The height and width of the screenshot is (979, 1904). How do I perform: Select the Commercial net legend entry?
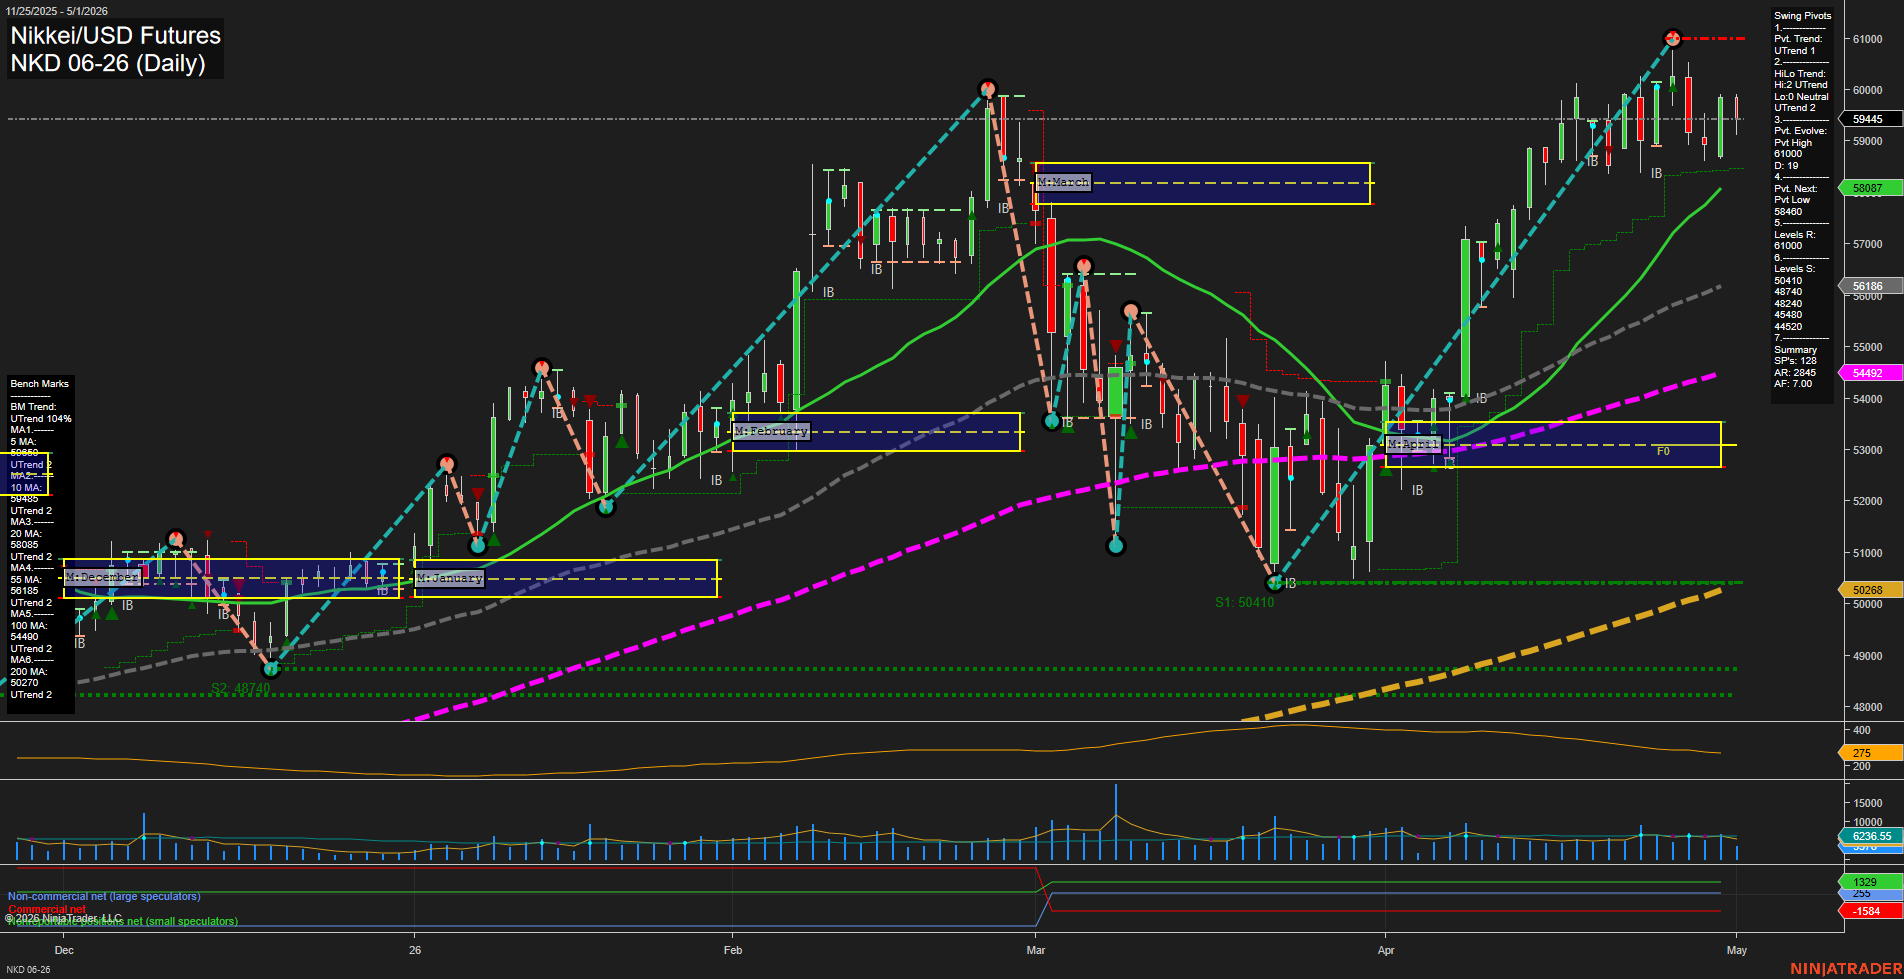(47, 910)
